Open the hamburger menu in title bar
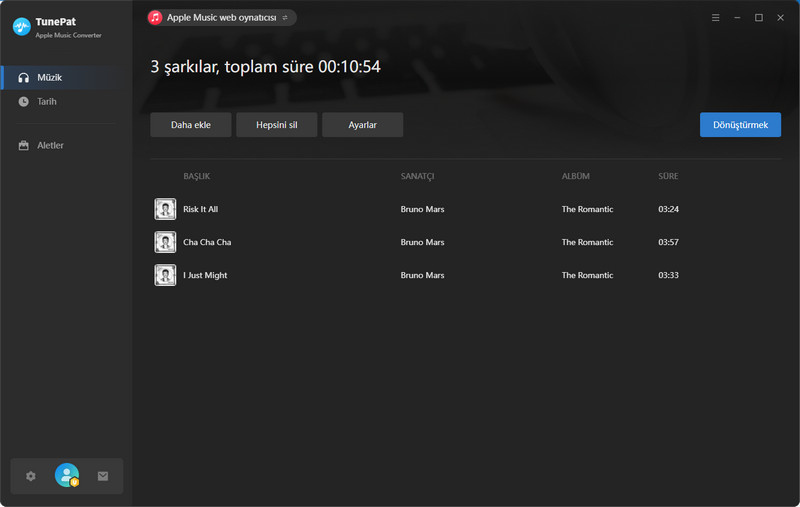This screenshot has width=800, height=507. coord(715,18)
